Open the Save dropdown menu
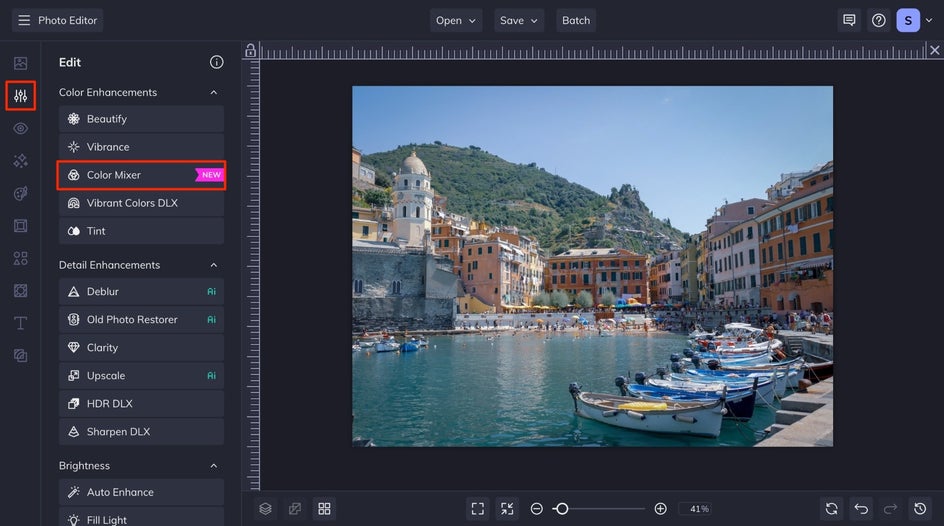Viewport: 944px width, 526px height. coord(519,20)
